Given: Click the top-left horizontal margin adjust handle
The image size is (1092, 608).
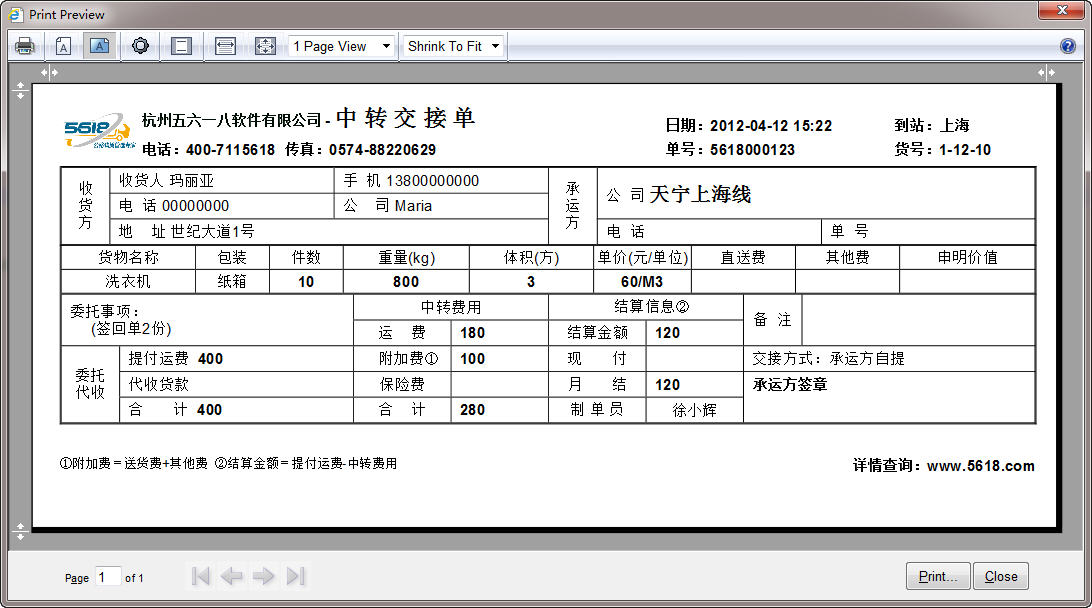Looking at the screenshot, I should (48, 73).
